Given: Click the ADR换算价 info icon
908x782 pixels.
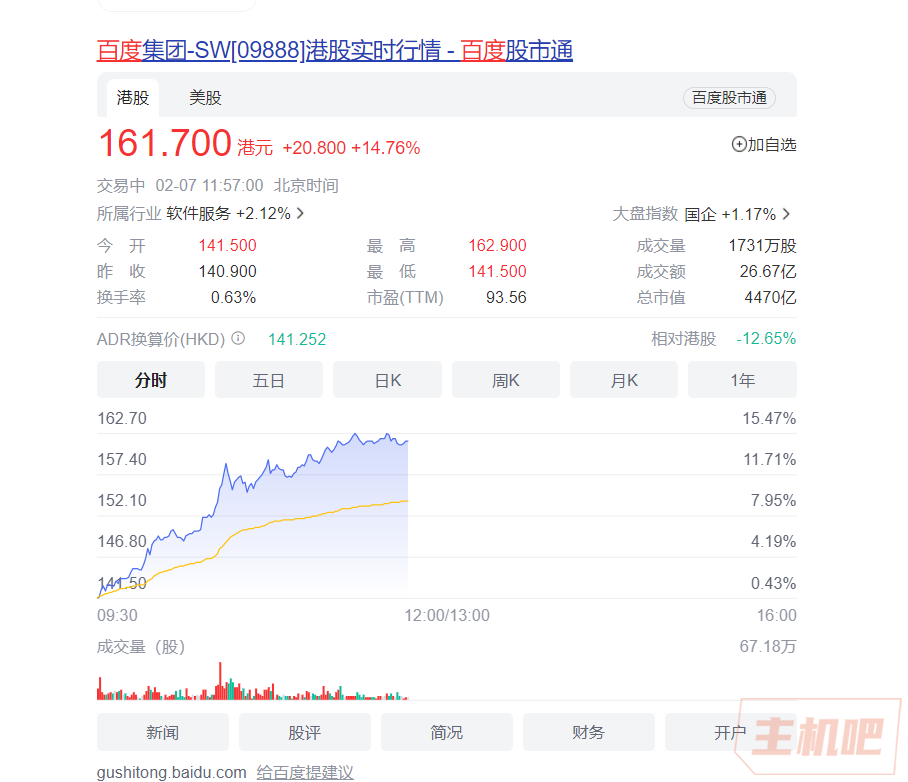Looking at the screenshot, I should (238, 338).
